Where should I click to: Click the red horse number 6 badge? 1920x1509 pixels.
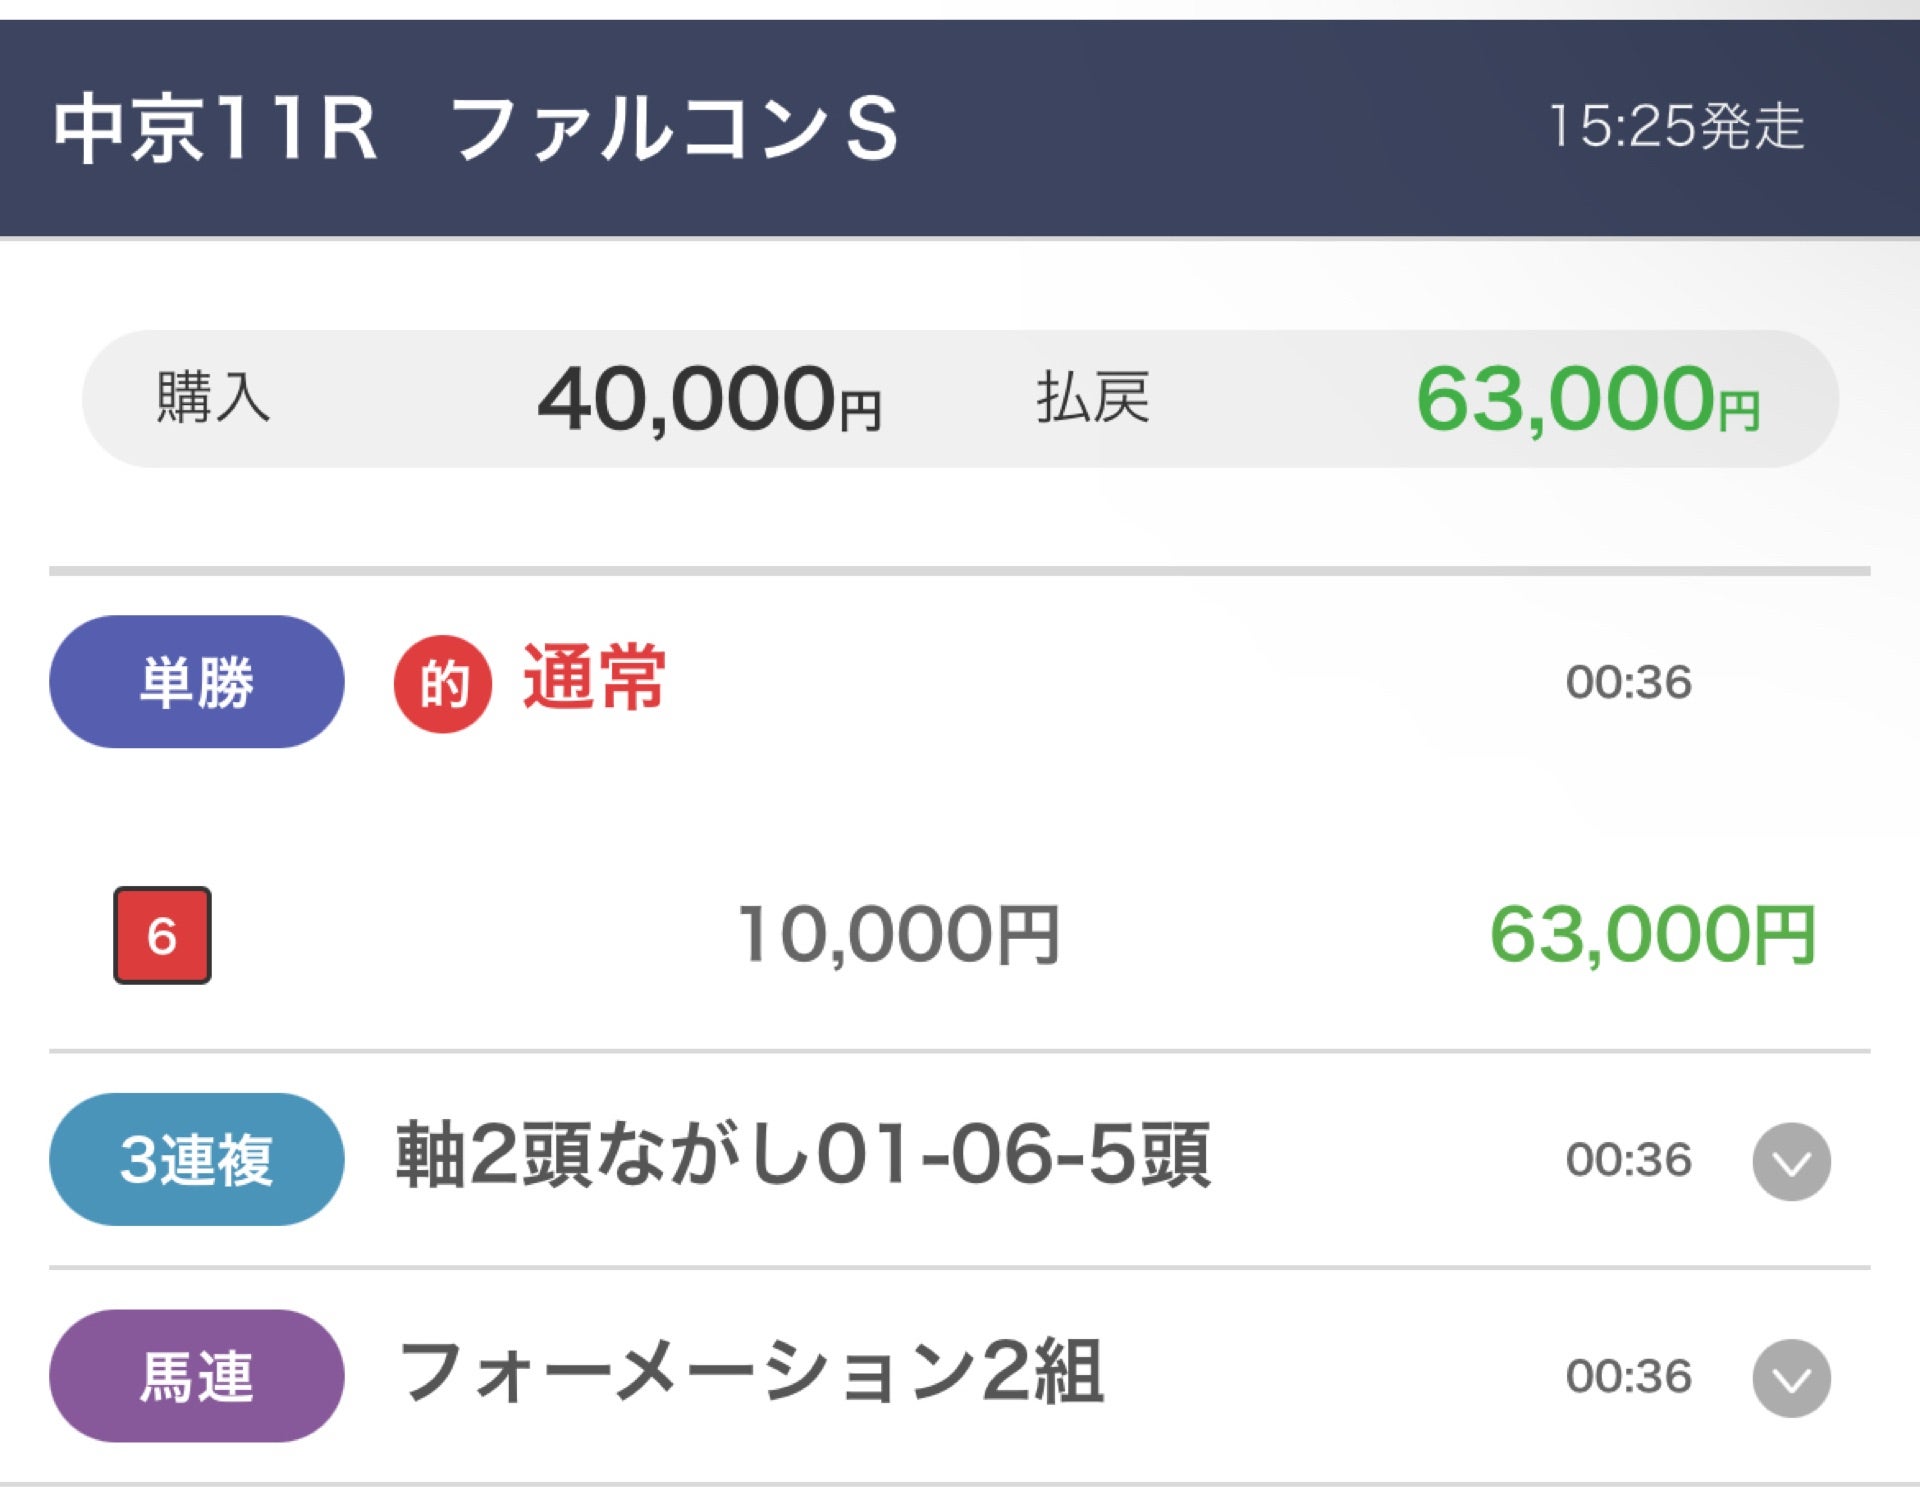(x=162, y=936)
